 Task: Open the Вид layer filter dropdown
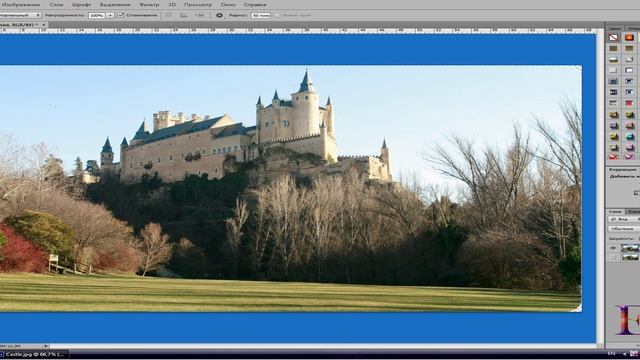coord(624,219)
